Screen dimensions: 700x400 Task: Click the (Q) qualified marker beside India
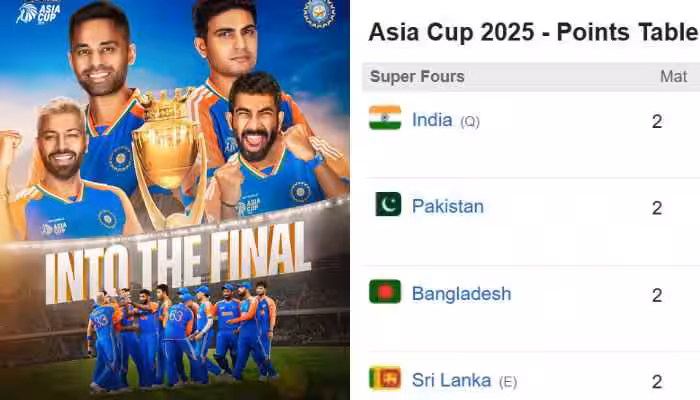pos(470,122)
